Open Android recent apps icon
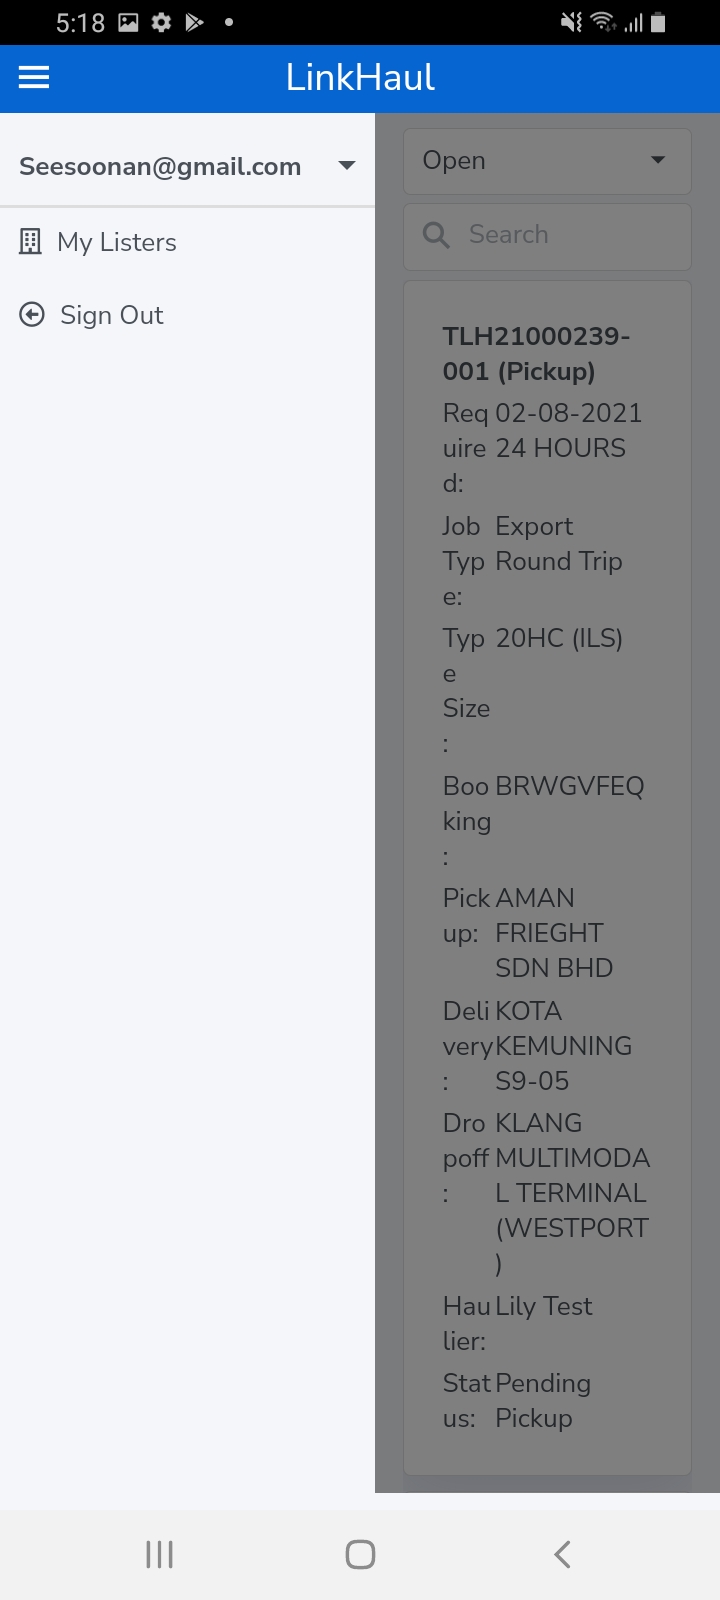The width and height of the screenshot is (720, 1600). [159, 1554]
